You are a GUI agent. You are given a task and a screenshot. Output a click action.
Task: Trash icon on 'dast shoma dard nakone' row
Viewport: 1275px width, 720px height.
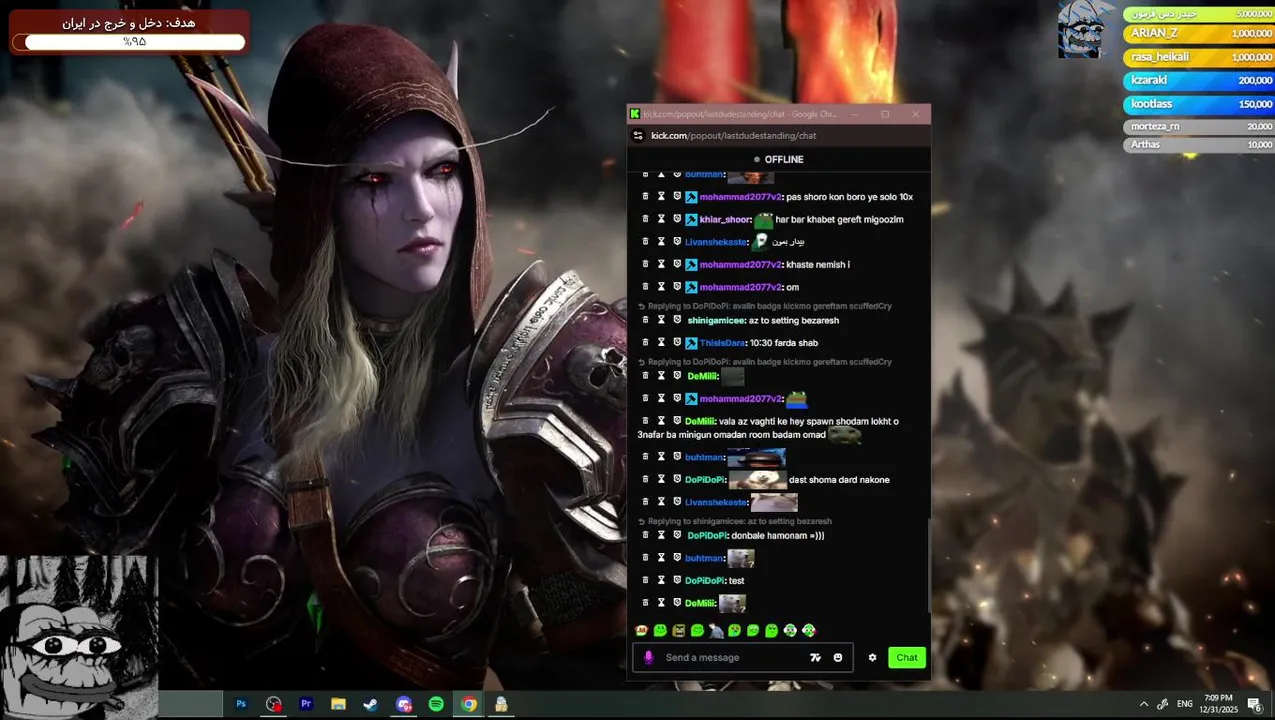pyautogui.click(x=645, y=480)
